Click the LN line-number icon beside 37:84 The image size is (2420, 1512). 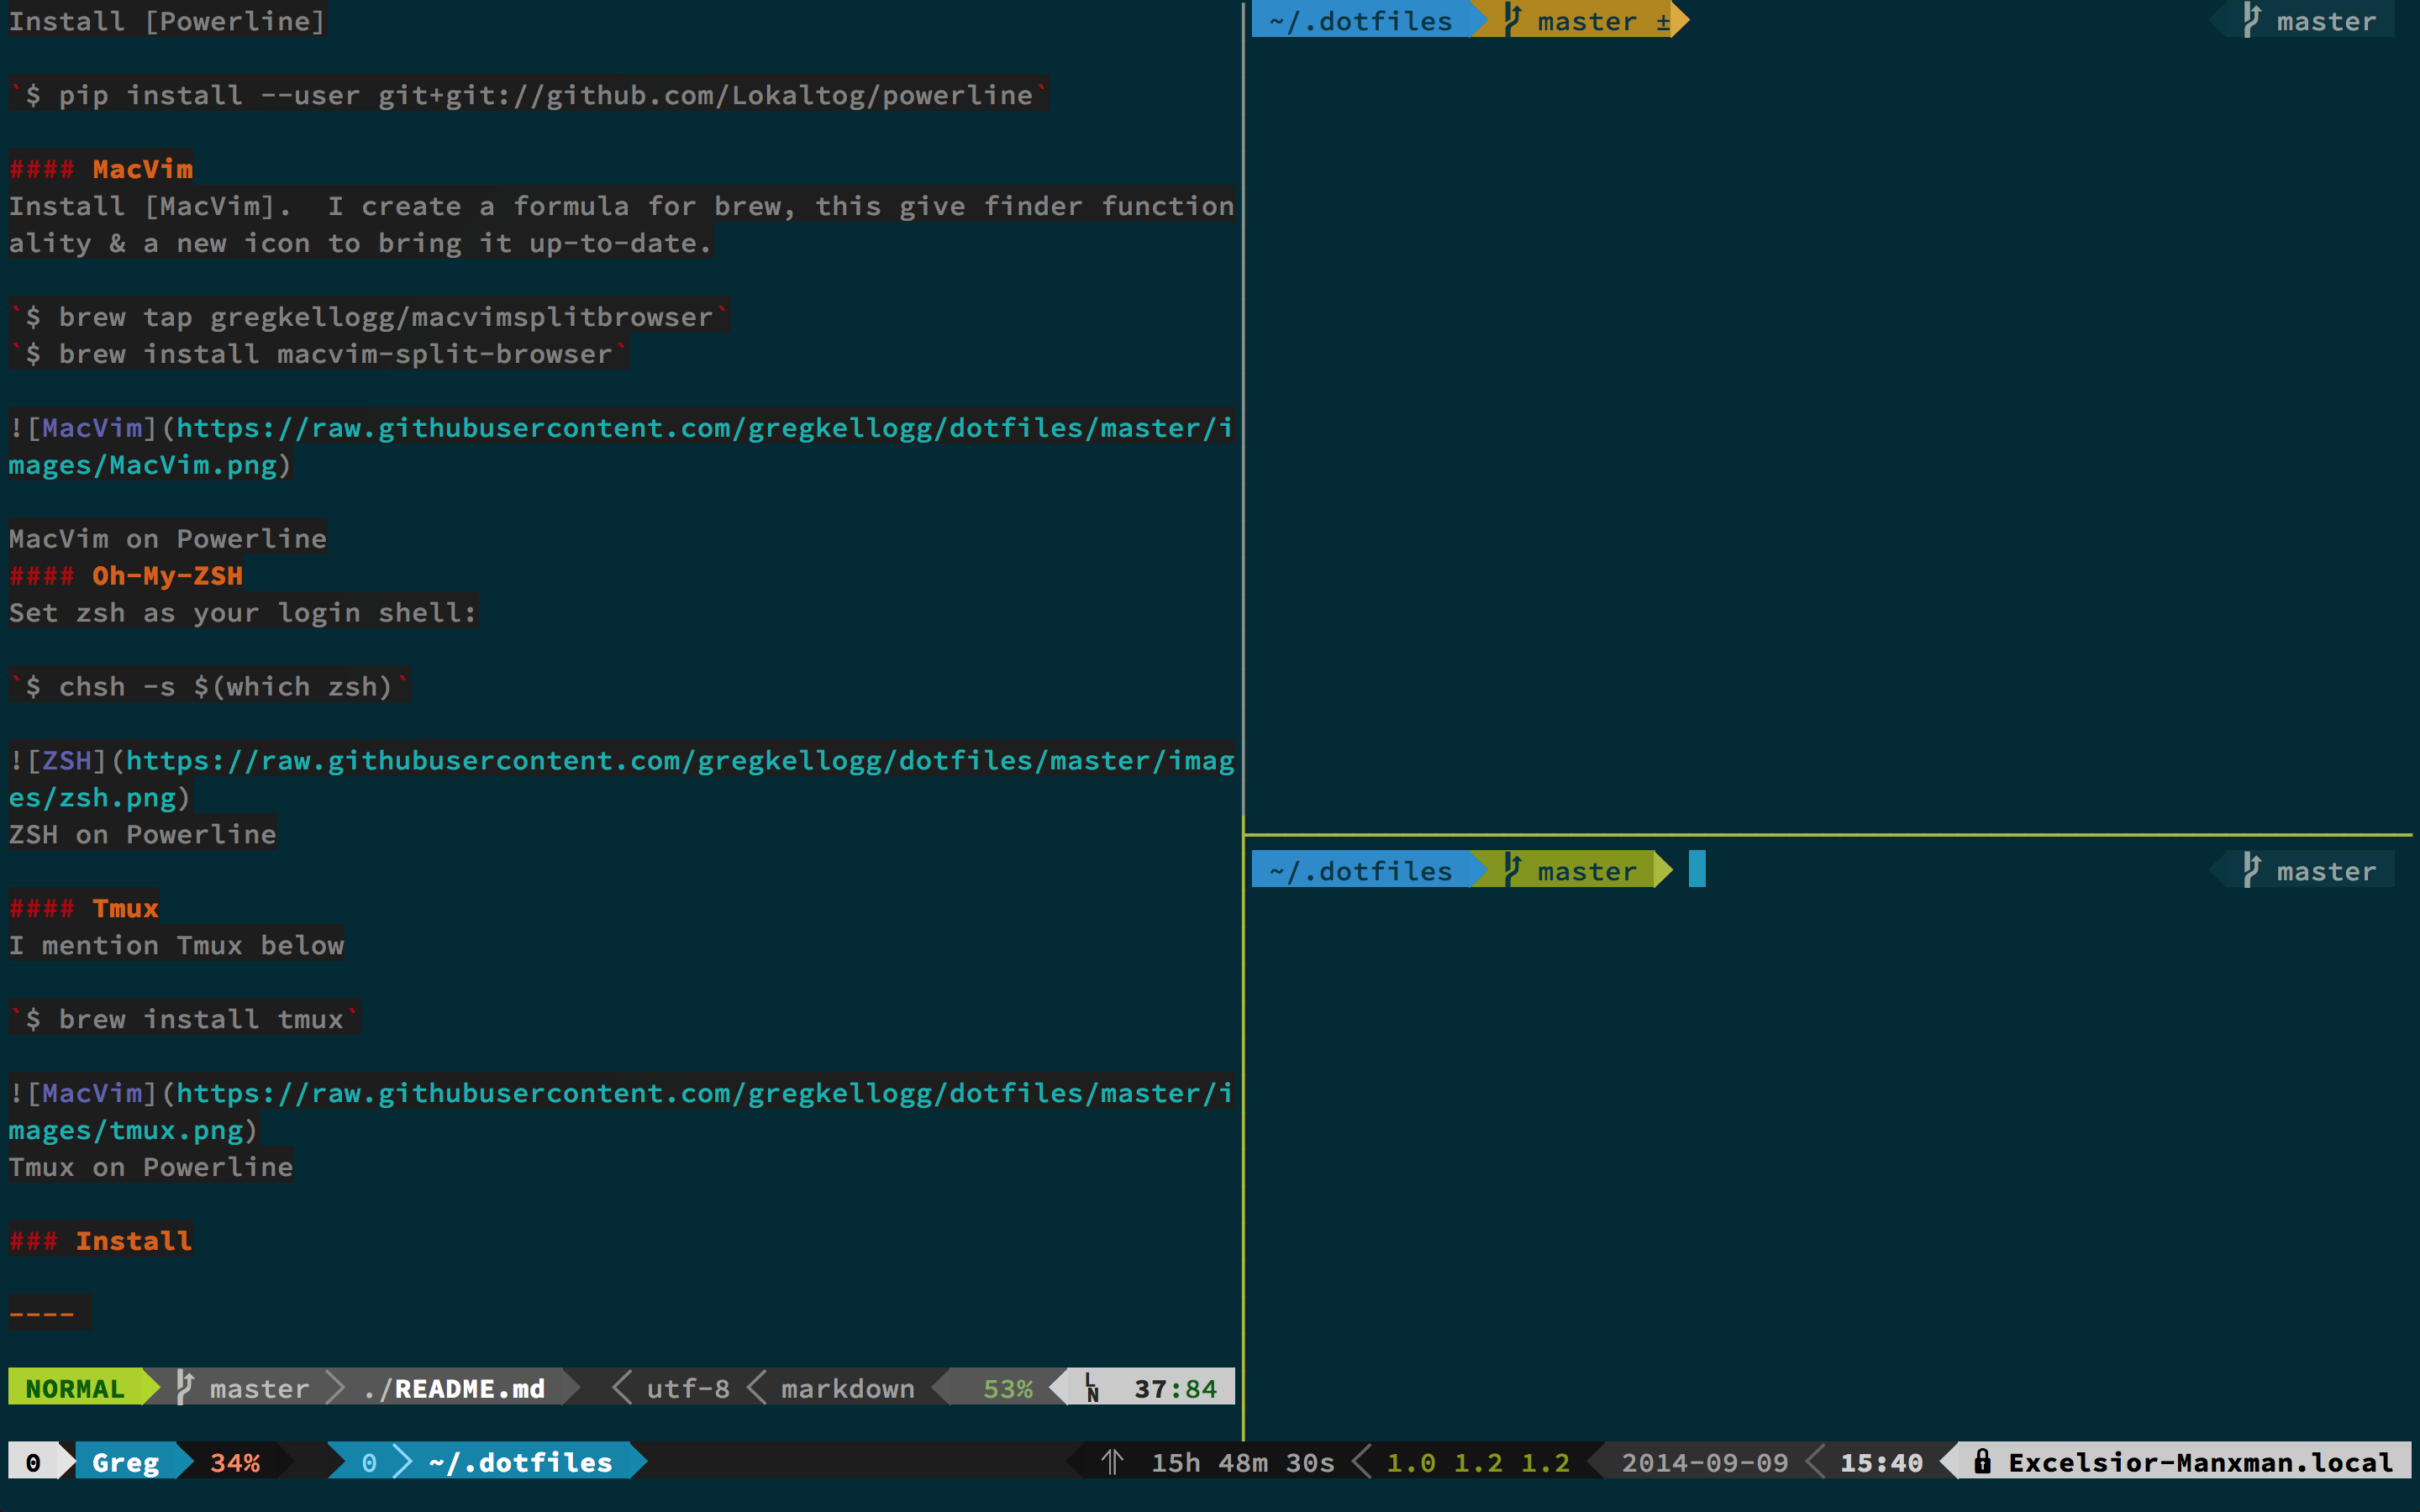coord(1092,1388)
